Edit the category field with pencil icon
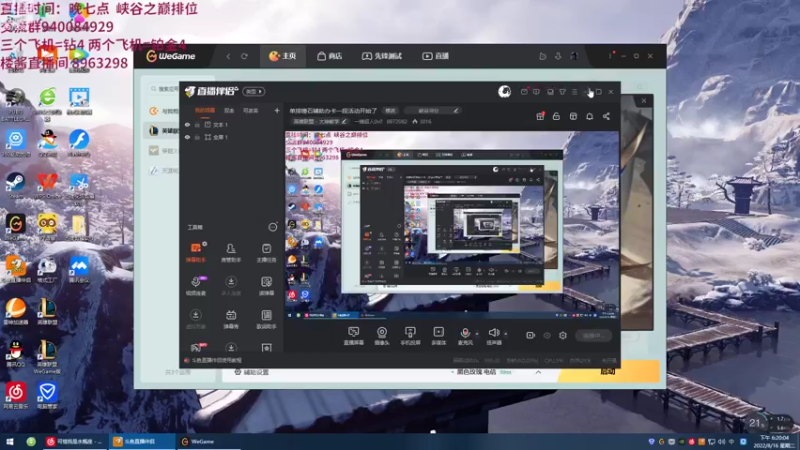Viewport: 800px width, 450px height. (433, 111)
